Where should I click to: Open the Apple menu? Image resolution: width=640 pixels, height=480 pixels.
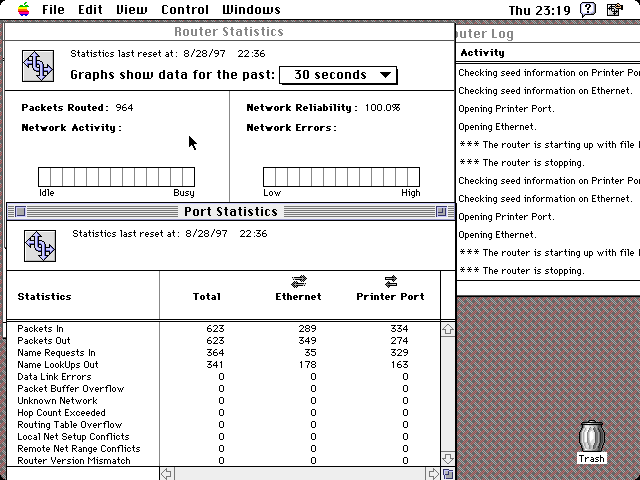24,9
